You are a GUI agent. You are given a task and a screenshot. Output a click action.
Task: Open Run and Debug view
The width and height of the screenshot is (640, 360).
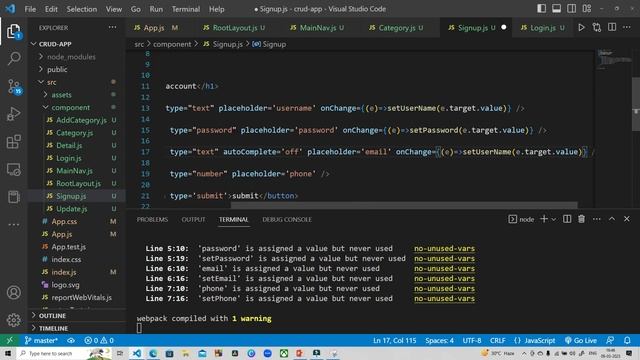13,114
